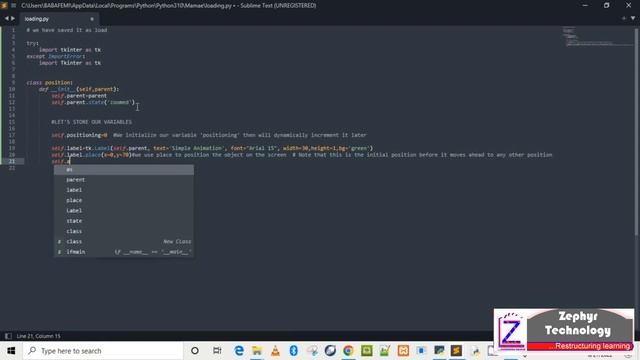Screen dimensions: 640x360
Task: Close the loading.py tab
Action: 92,19
